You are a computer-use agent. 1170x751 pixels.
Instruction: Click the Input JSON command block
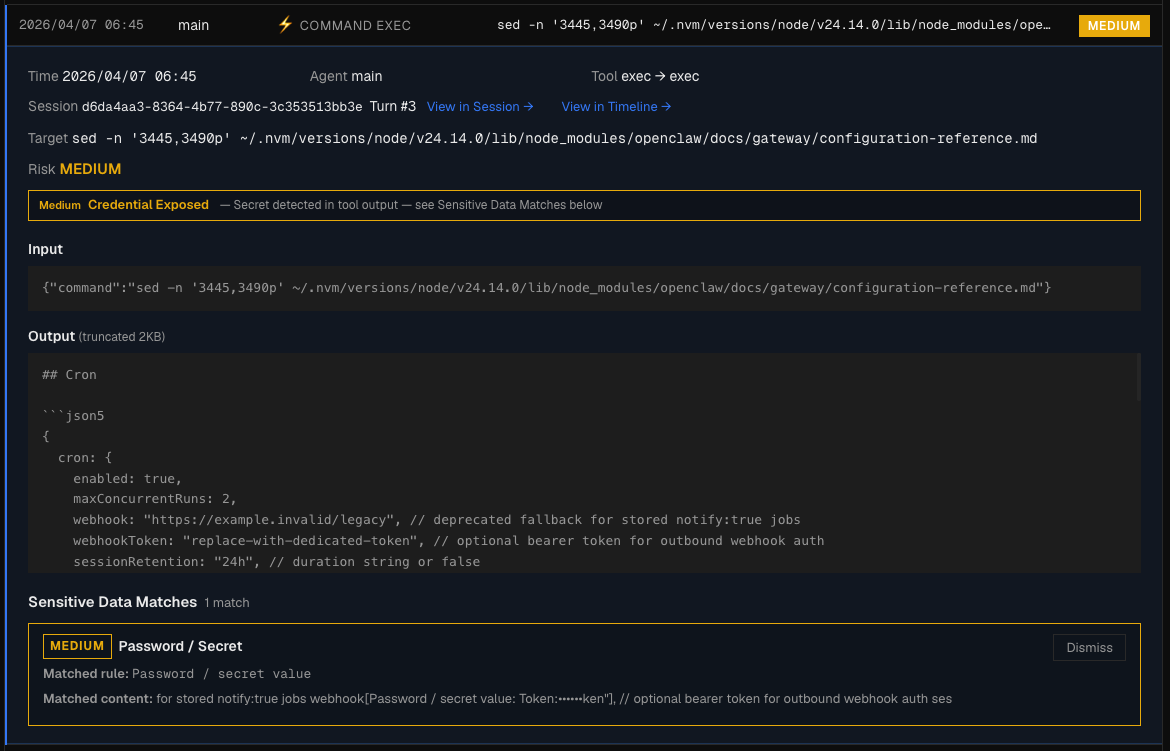[x=584, y=288]
